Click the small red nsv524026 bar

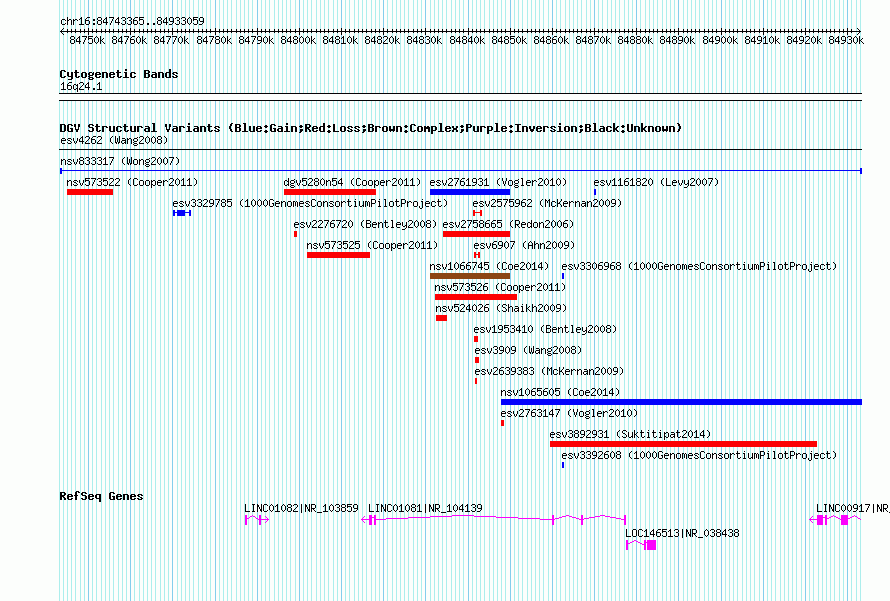coord(442,318)
